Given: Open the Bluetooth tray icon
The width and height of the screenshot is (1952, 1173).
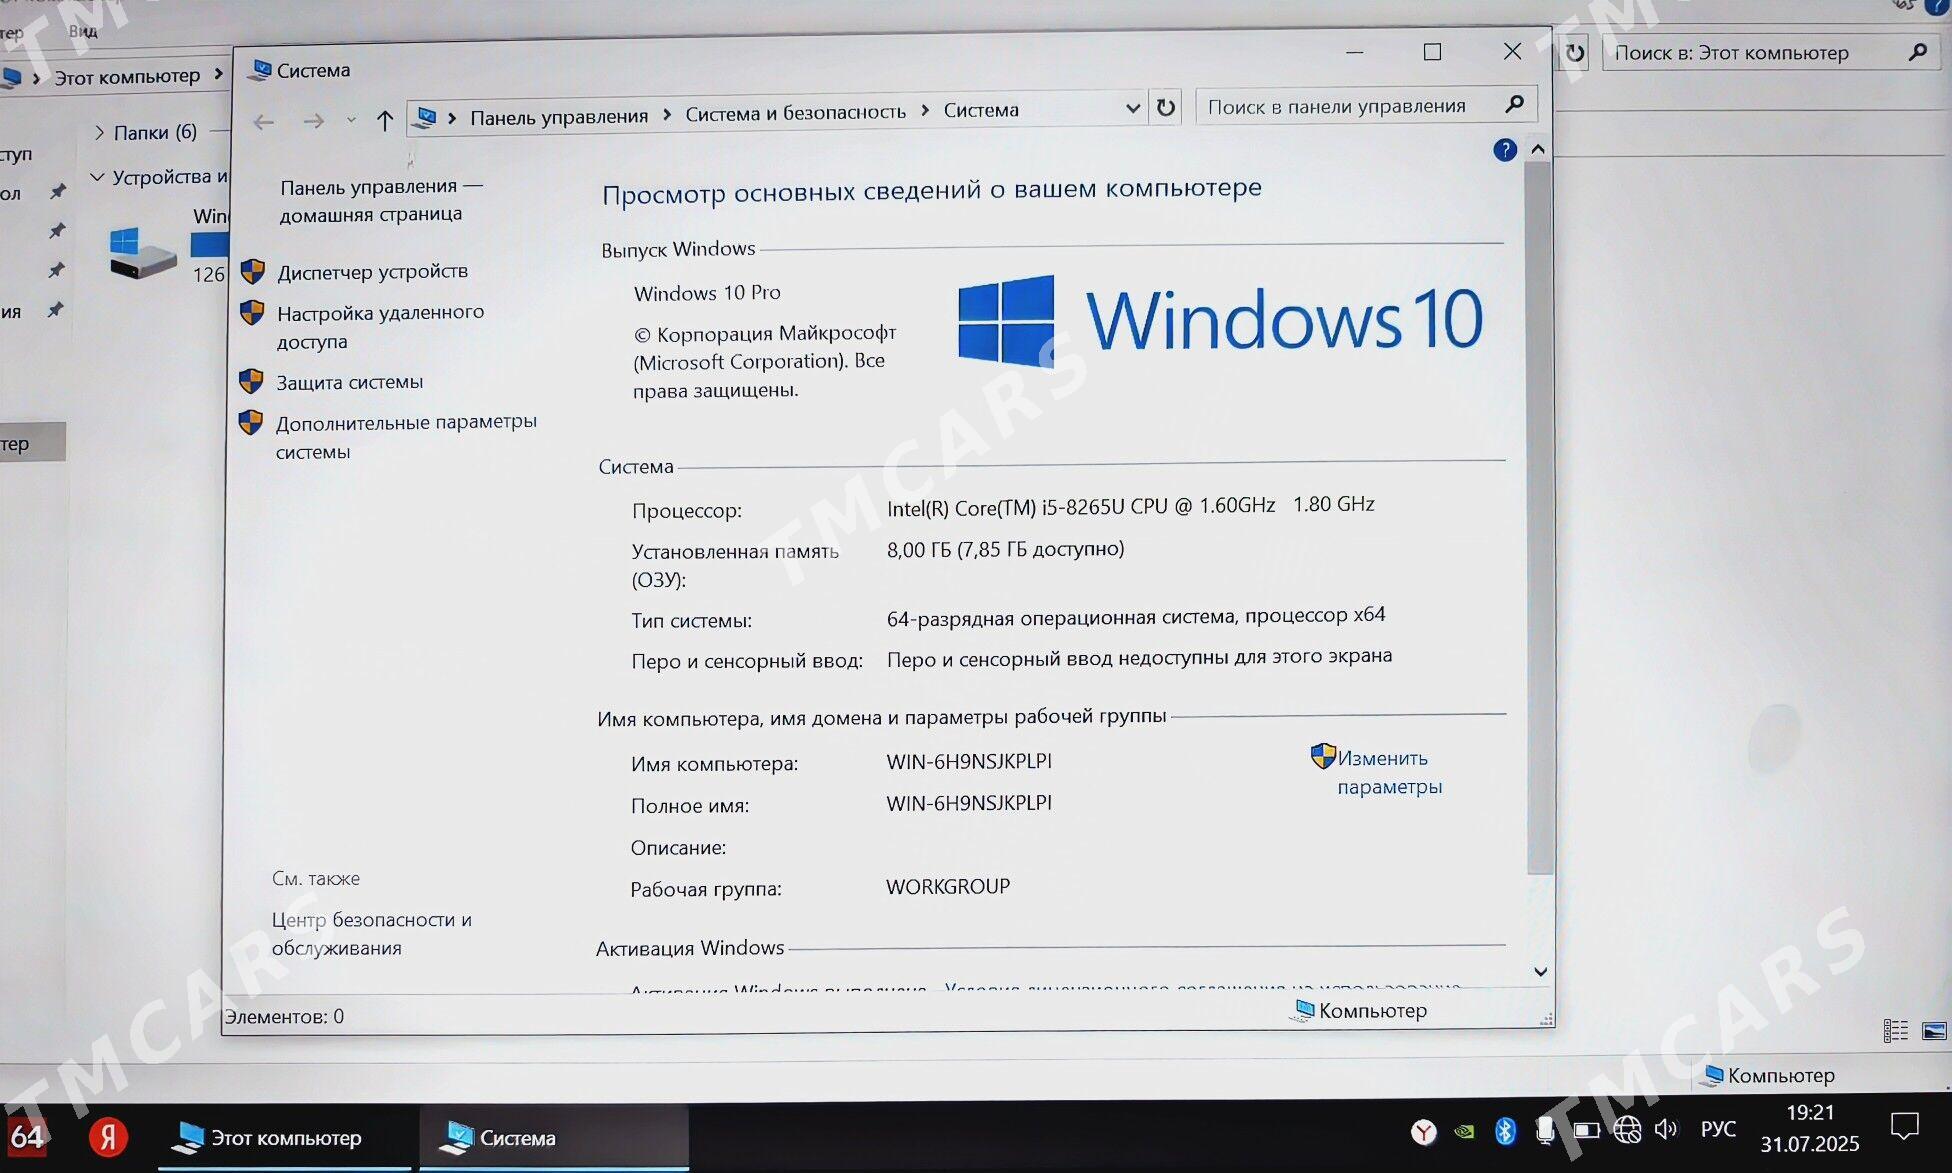Looking at the screenshot, I should (1505, 1131).
